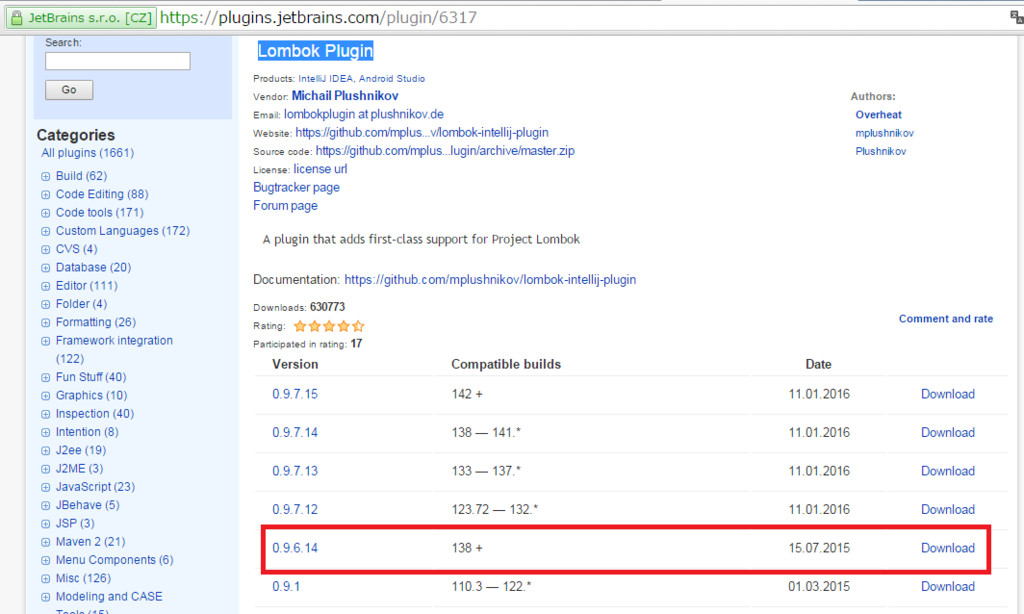Click the search input field
Viewport: 1024px width, 614px height.
[x=118, y=61]
